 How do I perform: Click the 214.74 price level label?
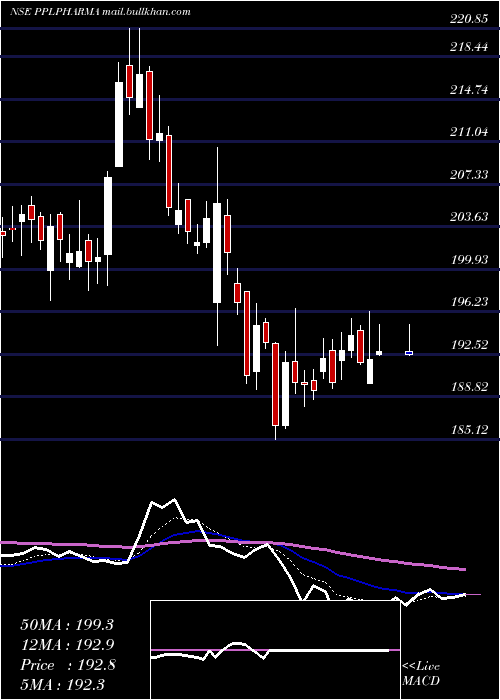(469, 90)
